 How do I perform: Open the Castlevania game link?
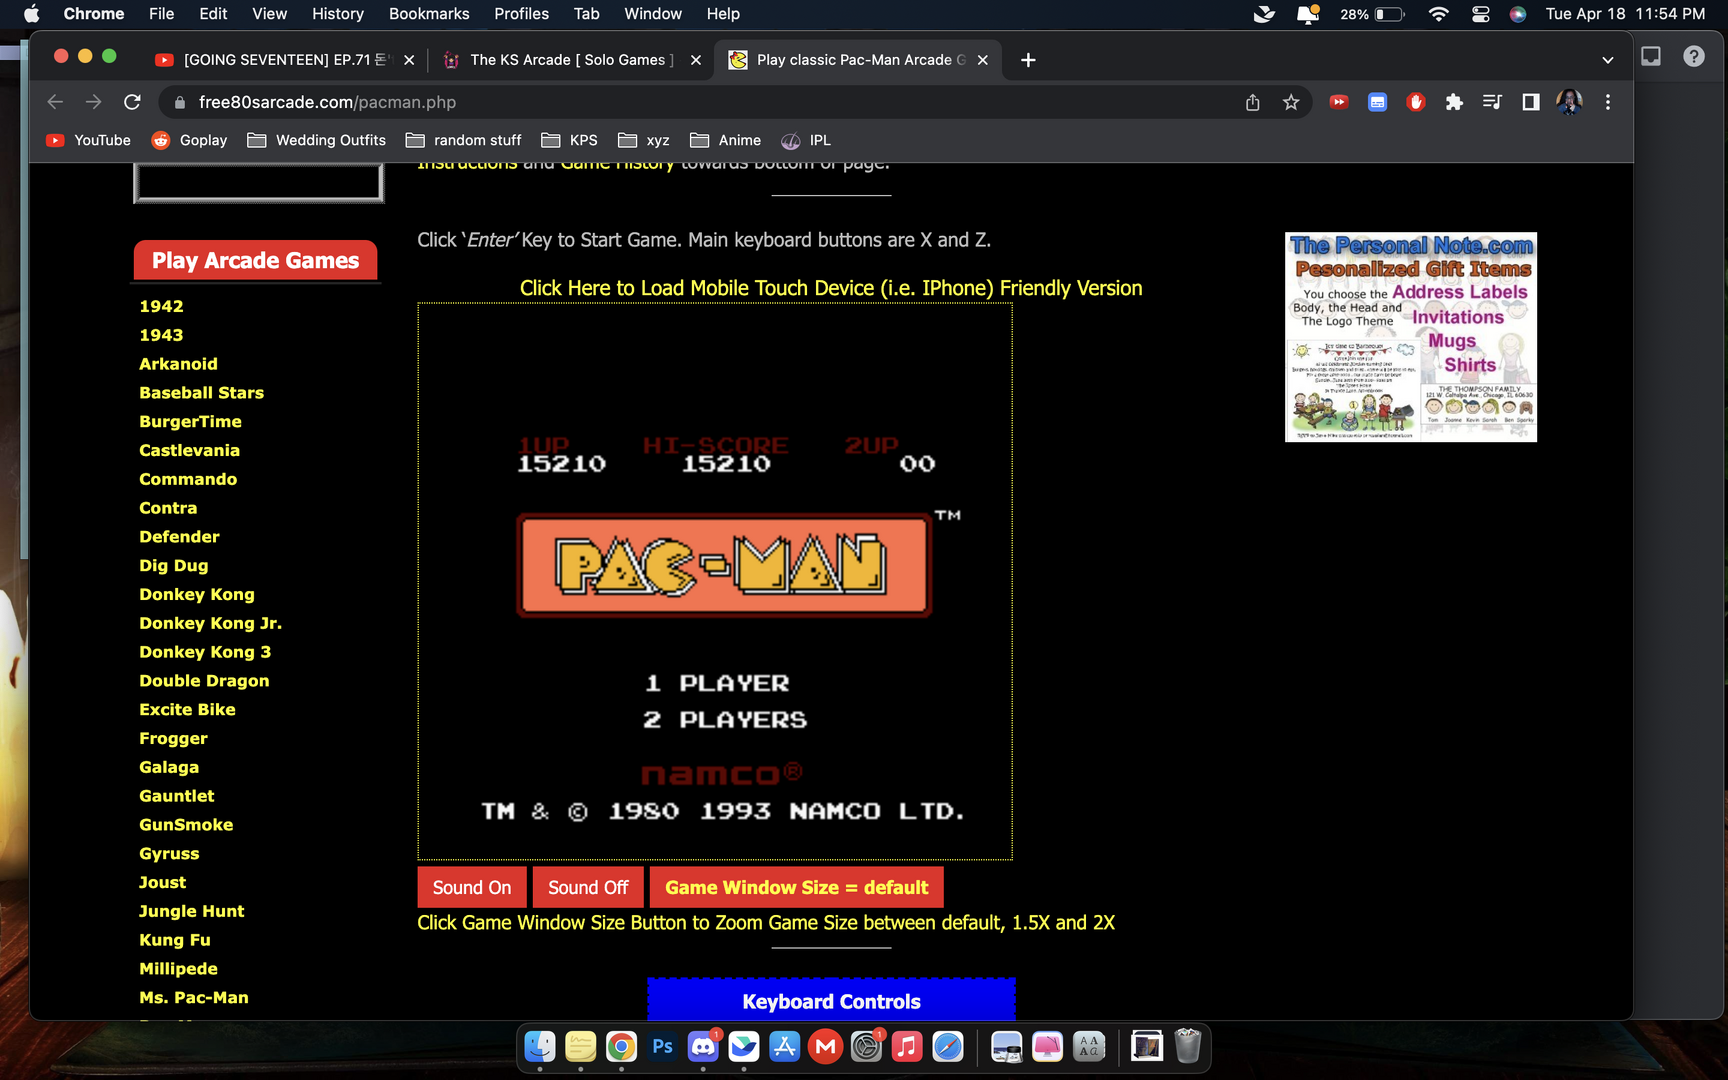pyautogui.click(x=189, y=450)
